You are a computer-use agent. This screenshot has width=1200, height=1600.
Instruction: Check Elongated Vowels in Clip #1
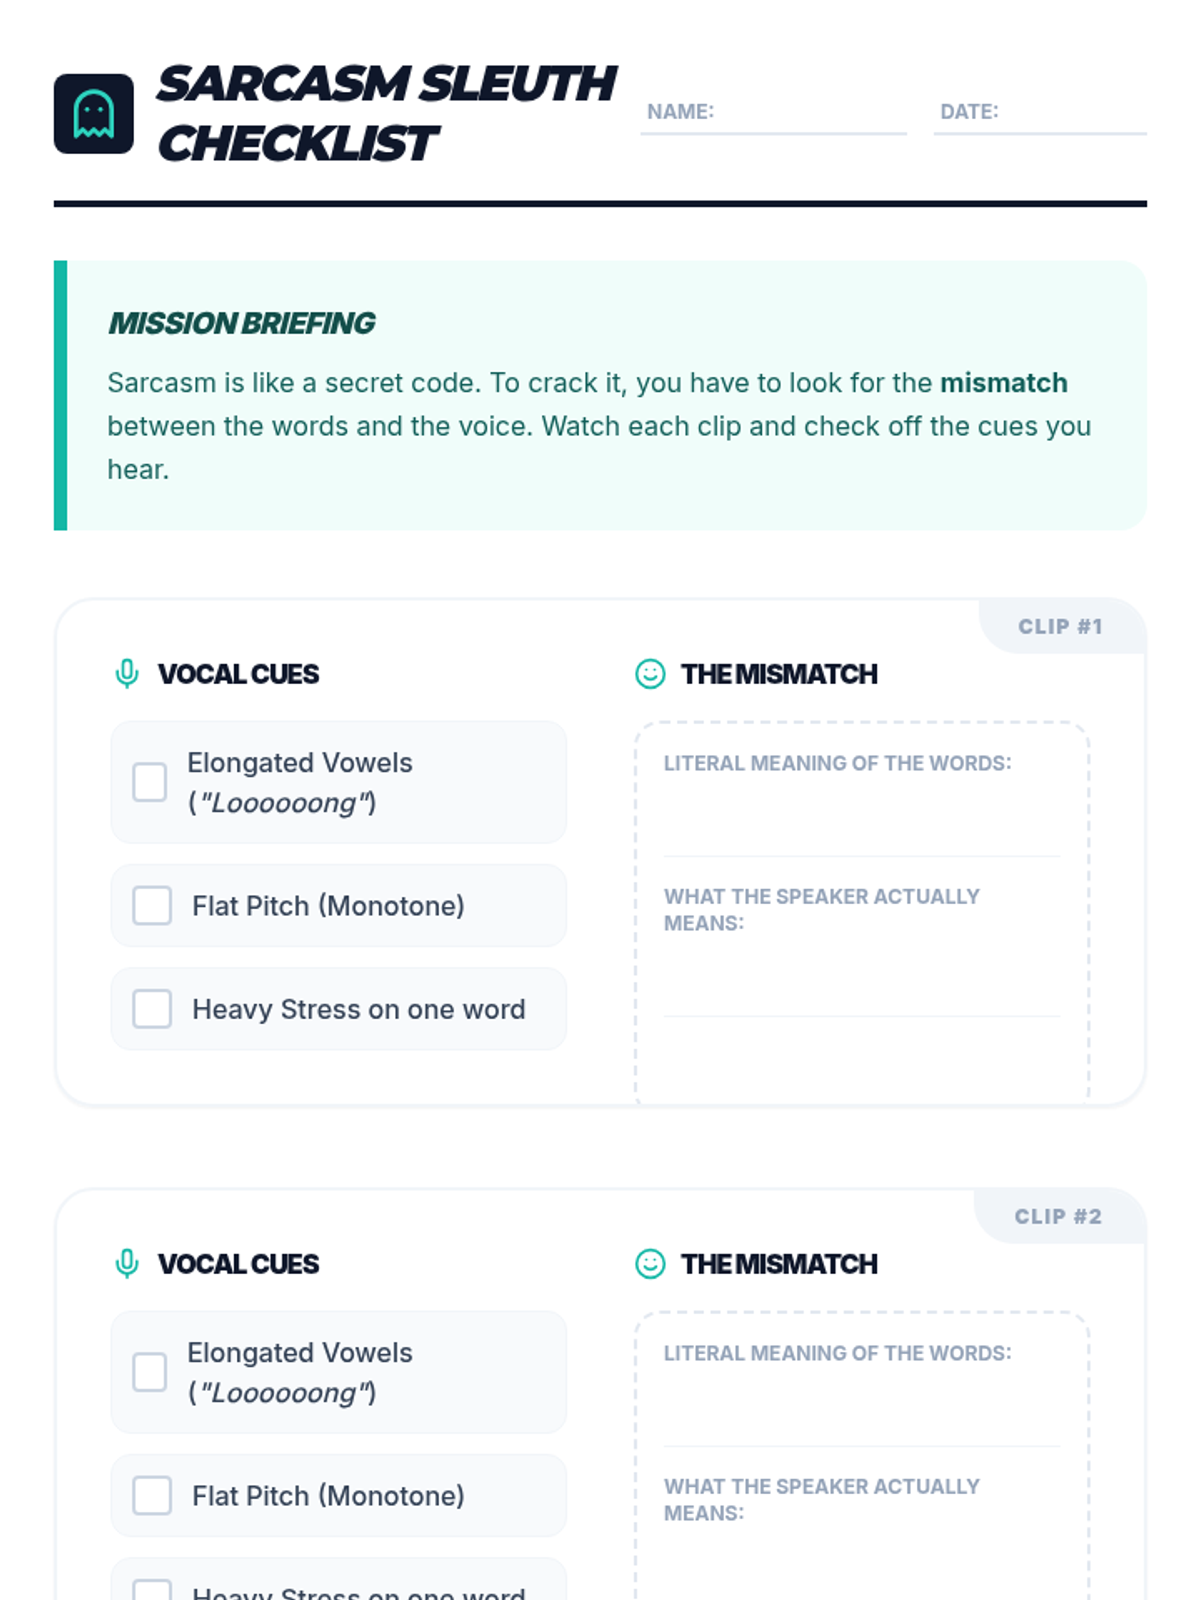(x=150, y=782)
